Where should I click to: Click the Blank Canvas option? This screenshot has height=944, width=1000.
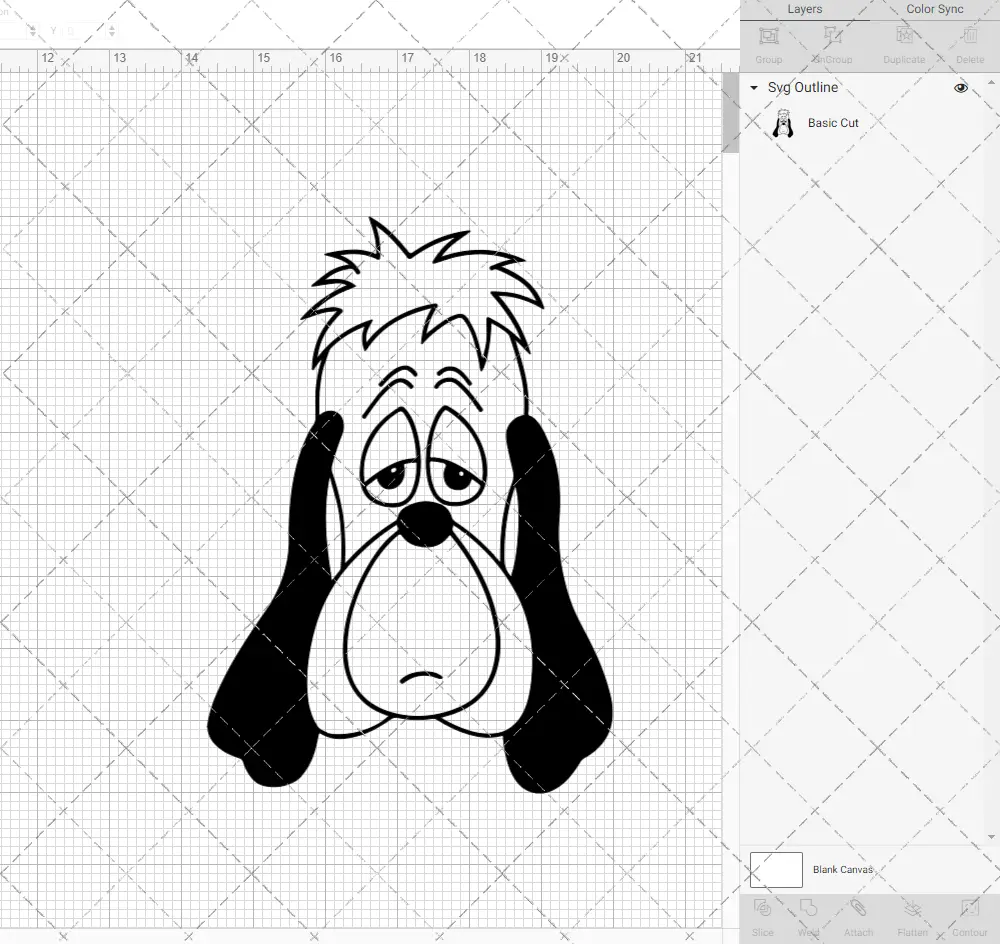click(x=843, y=869)
